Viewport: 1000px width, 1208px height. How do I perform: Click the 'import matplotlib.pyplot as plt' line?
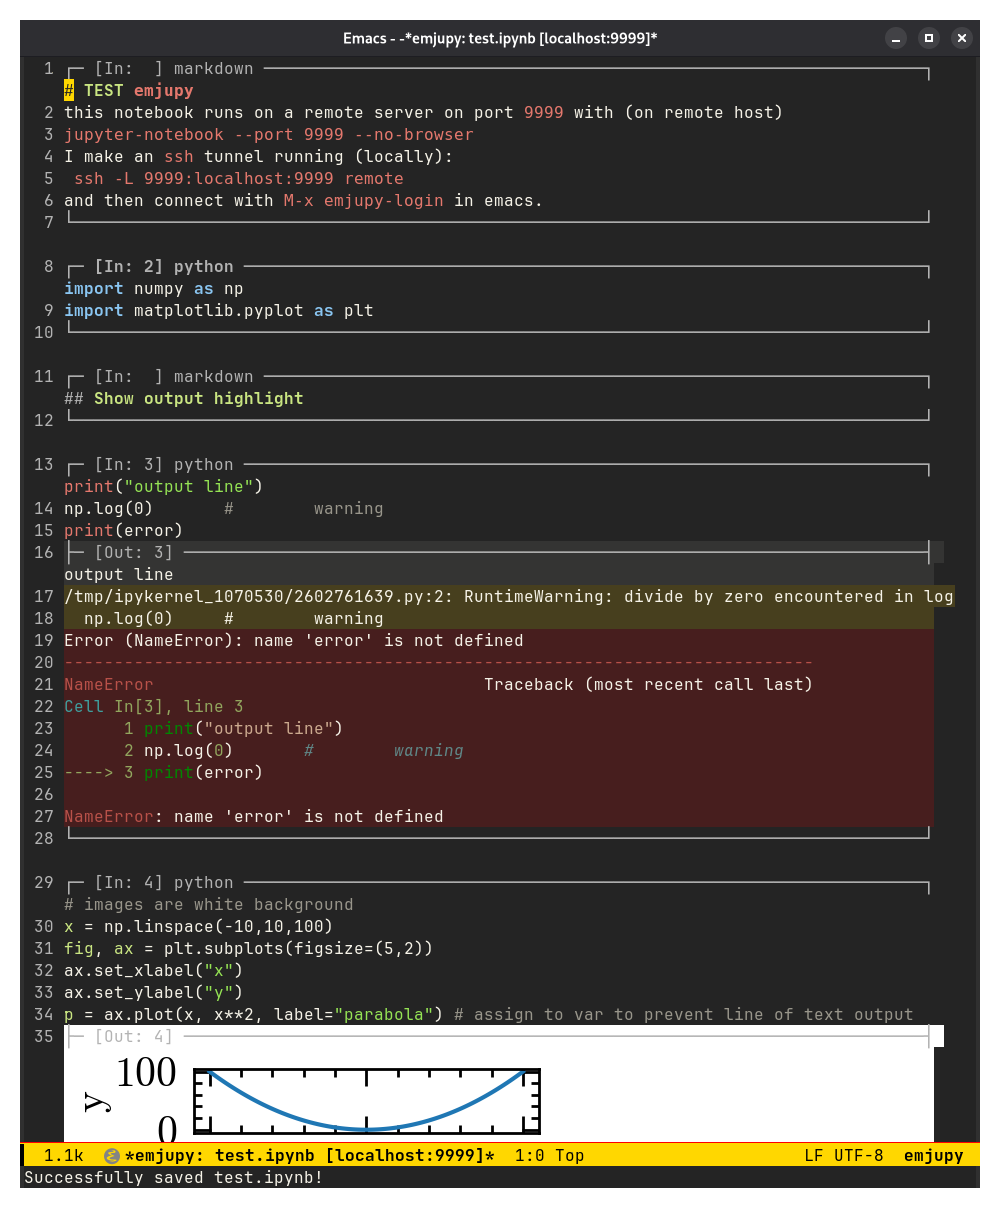click(219, 311)
